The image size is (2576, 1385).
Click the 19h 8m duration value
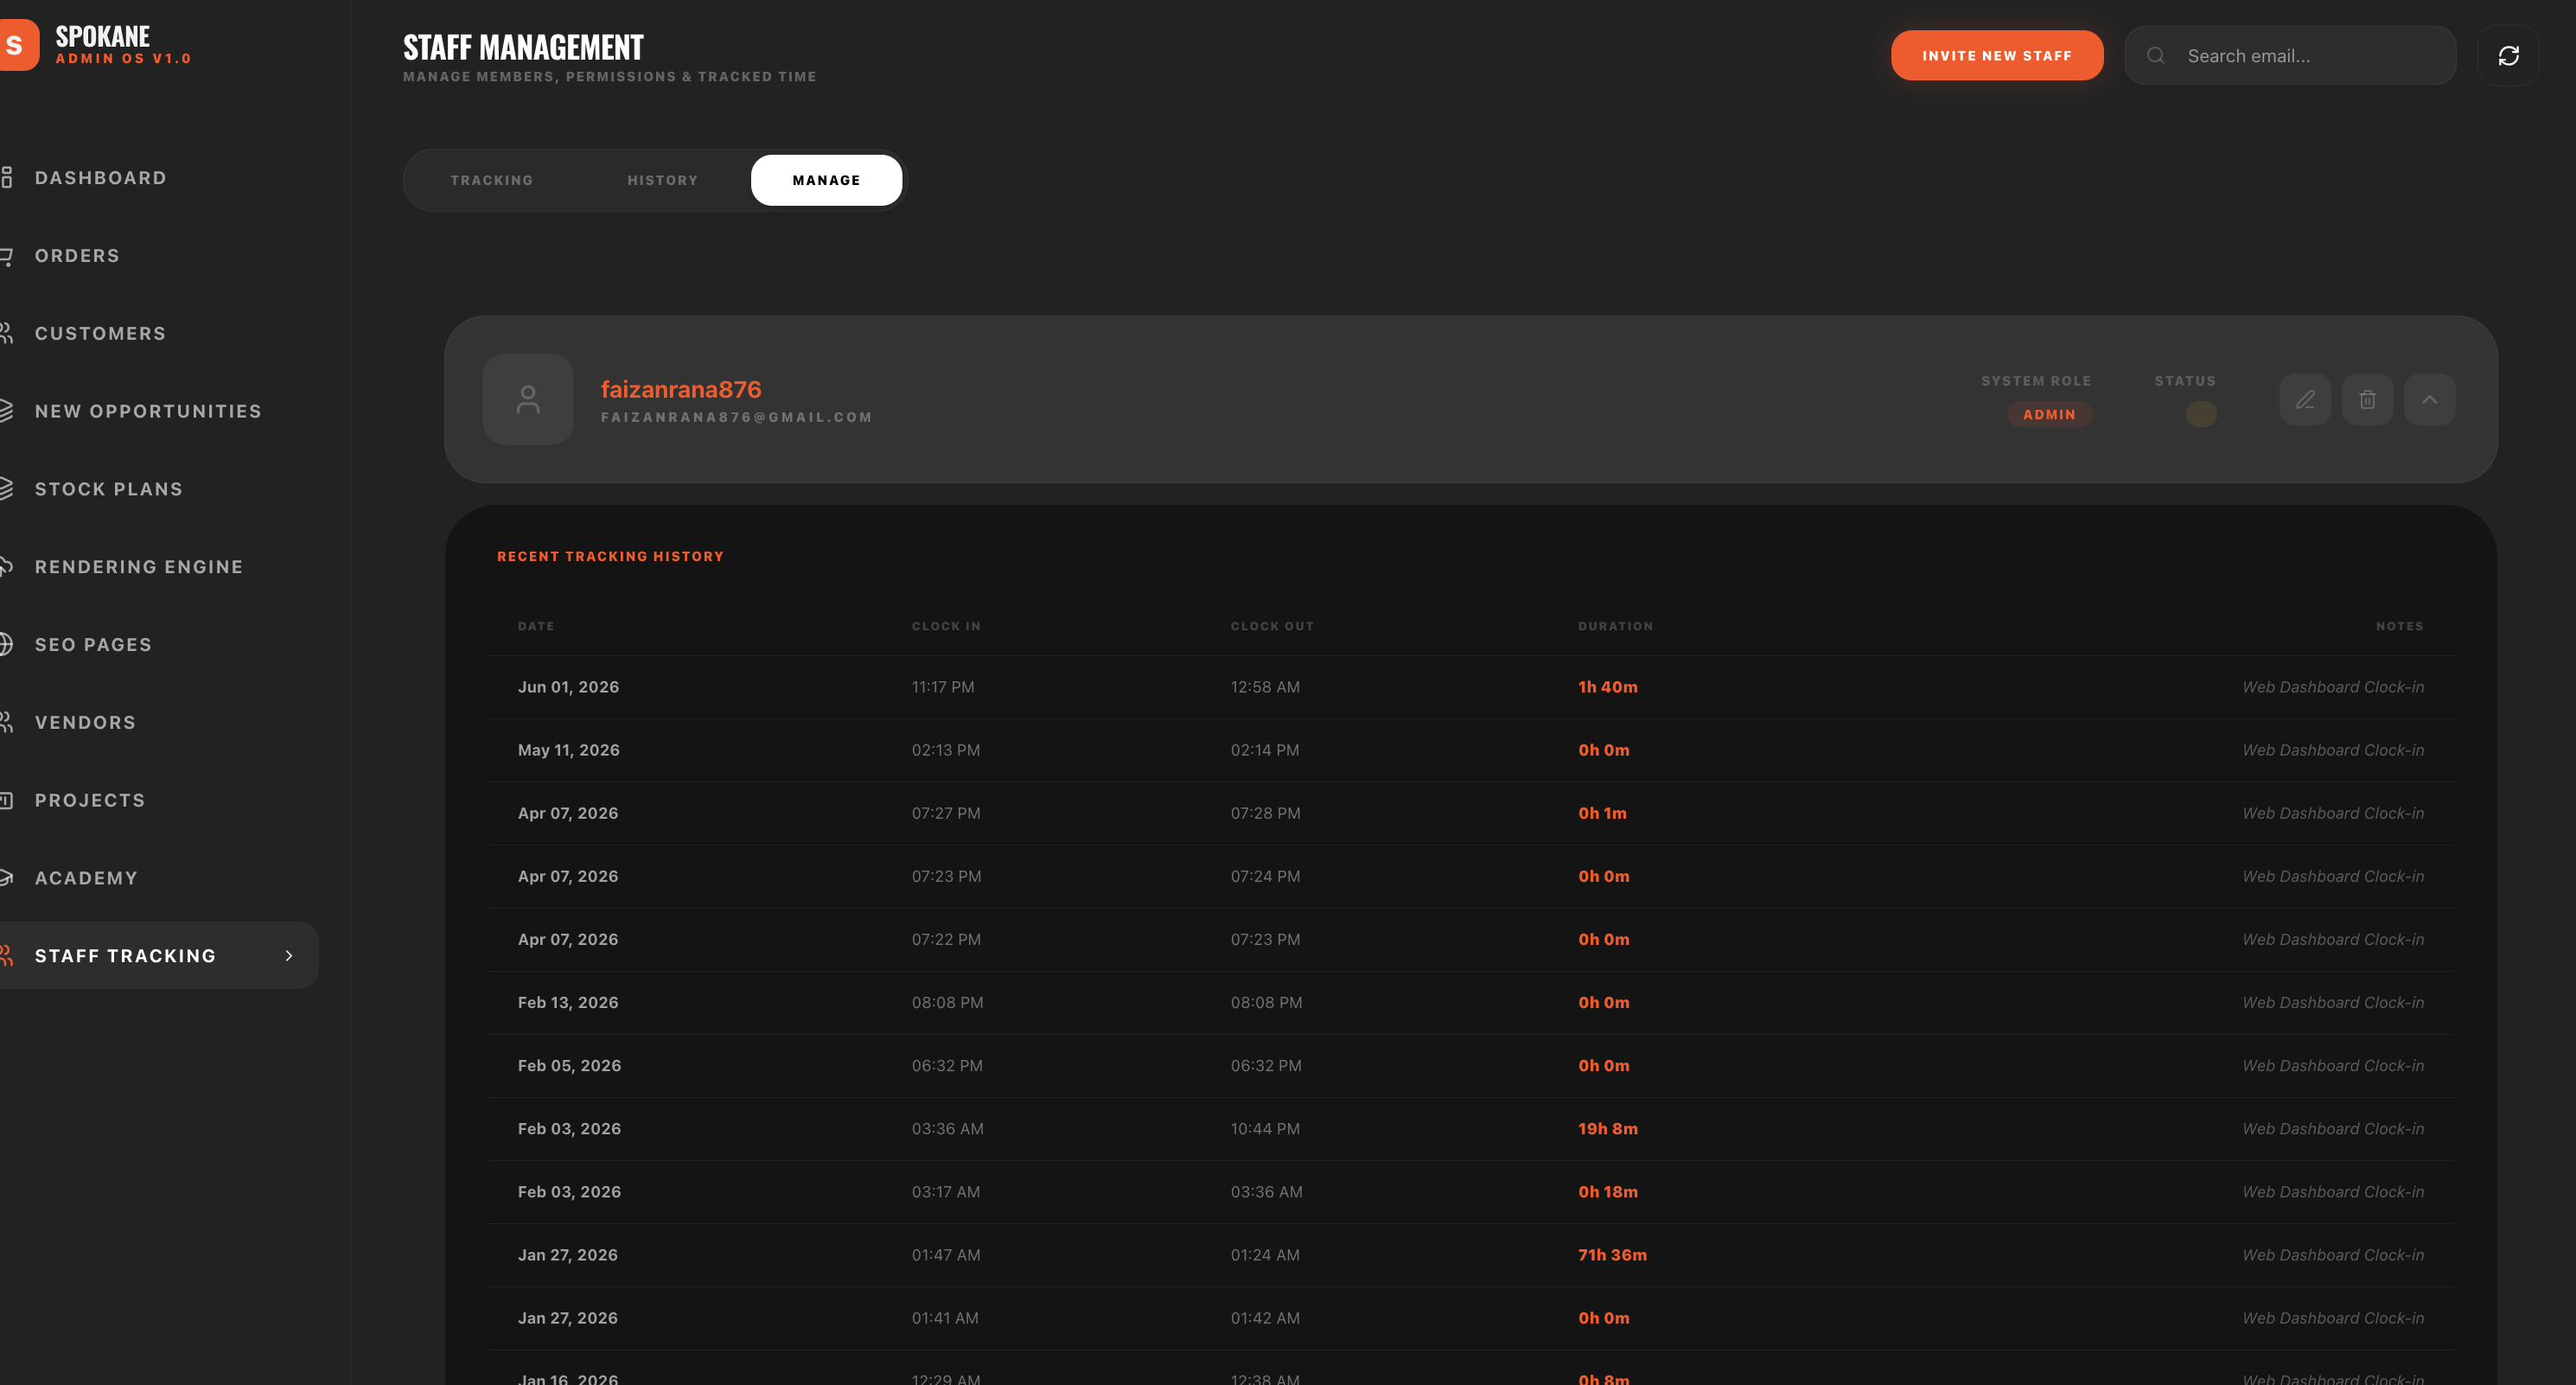(1607, 1129)
